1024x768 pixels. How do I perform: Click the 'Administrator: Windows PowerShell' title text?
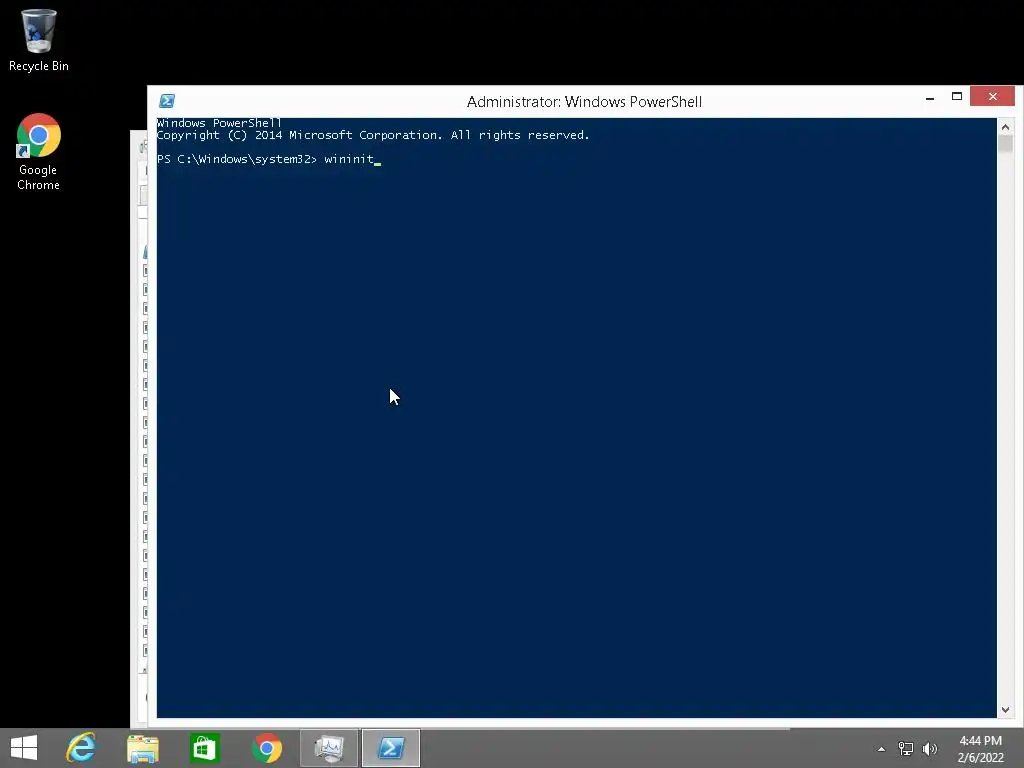point(584,102)
